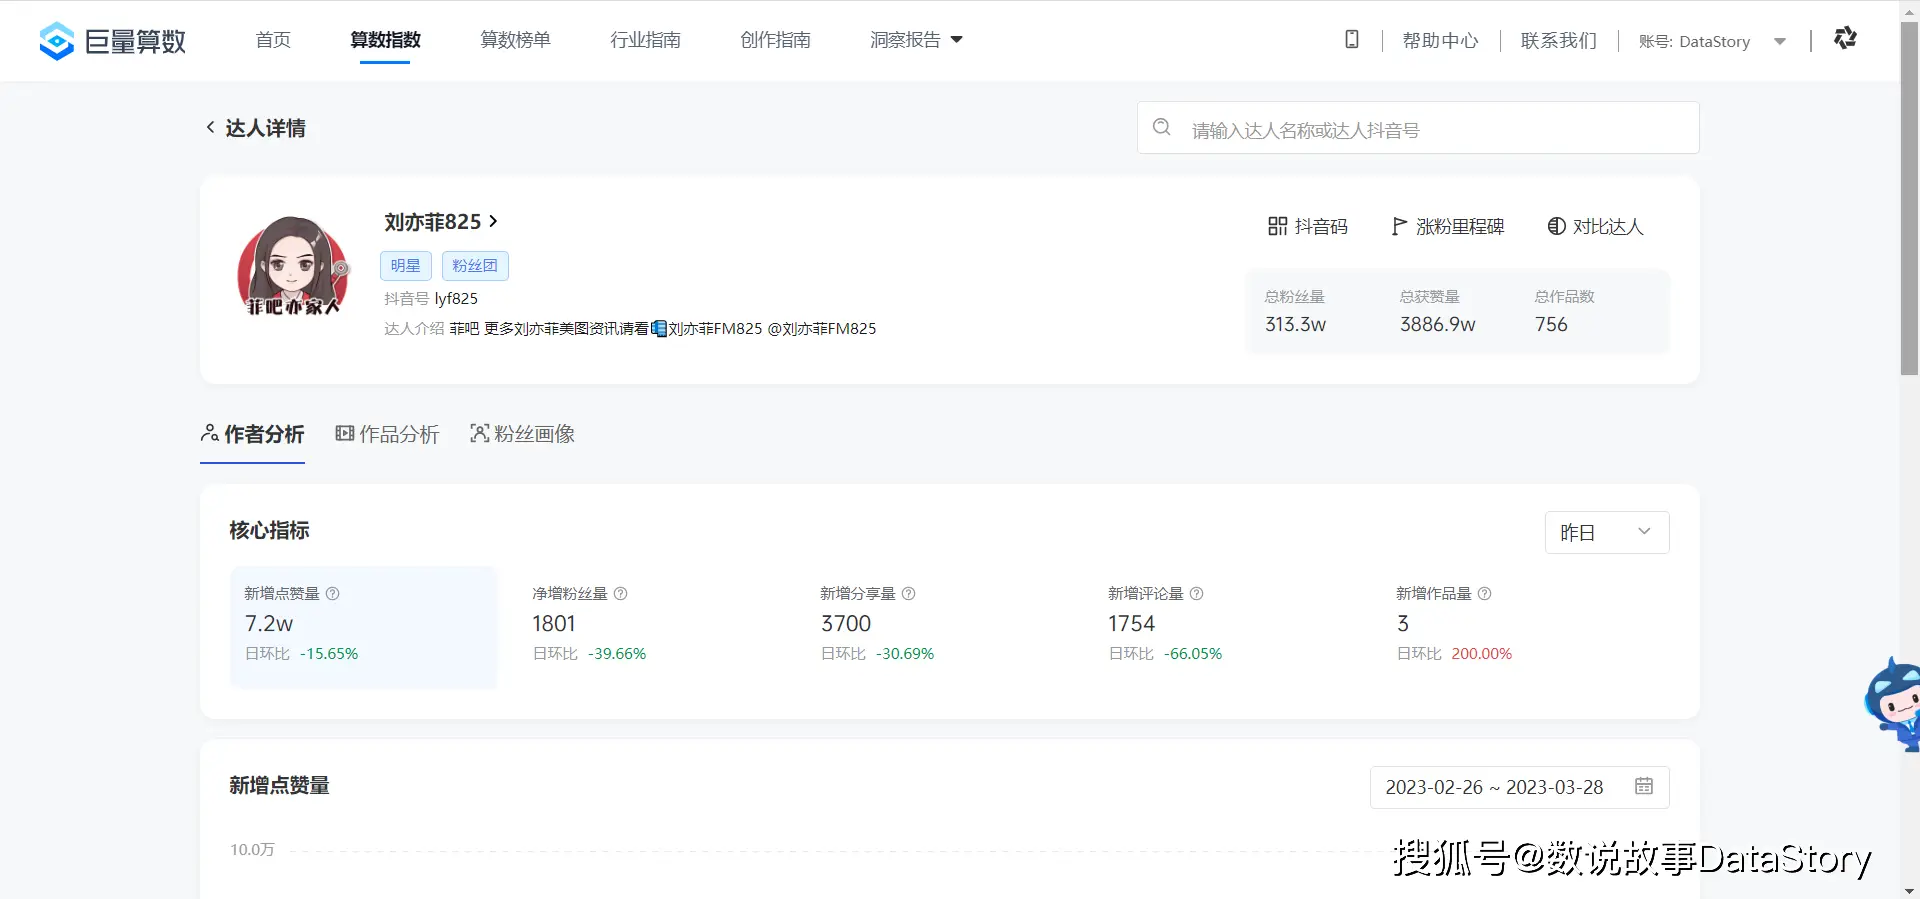This screenshot has width=1920, height=899.
Task: Open the 联系我们 link
Action: point(1558,41)
